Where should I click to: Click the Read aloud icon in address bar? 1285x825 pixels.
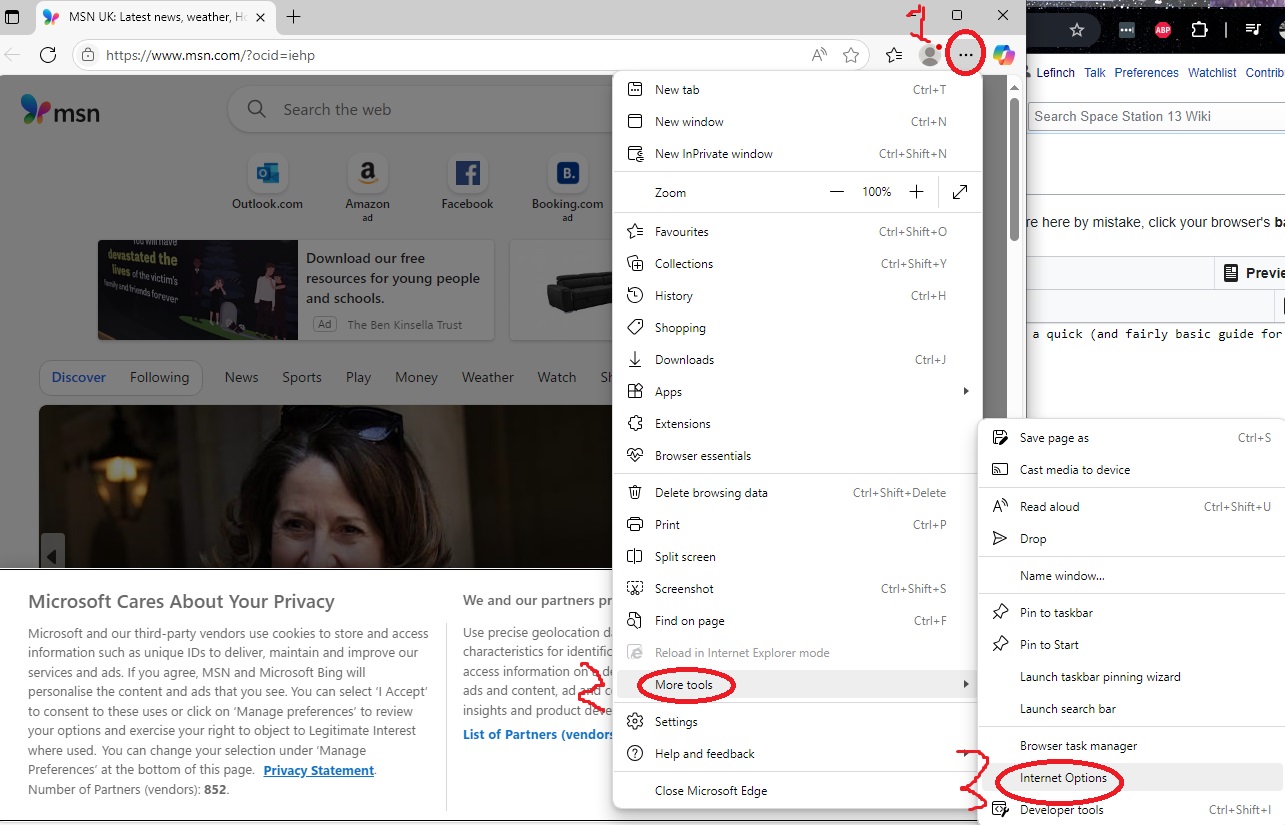(819, 55)
